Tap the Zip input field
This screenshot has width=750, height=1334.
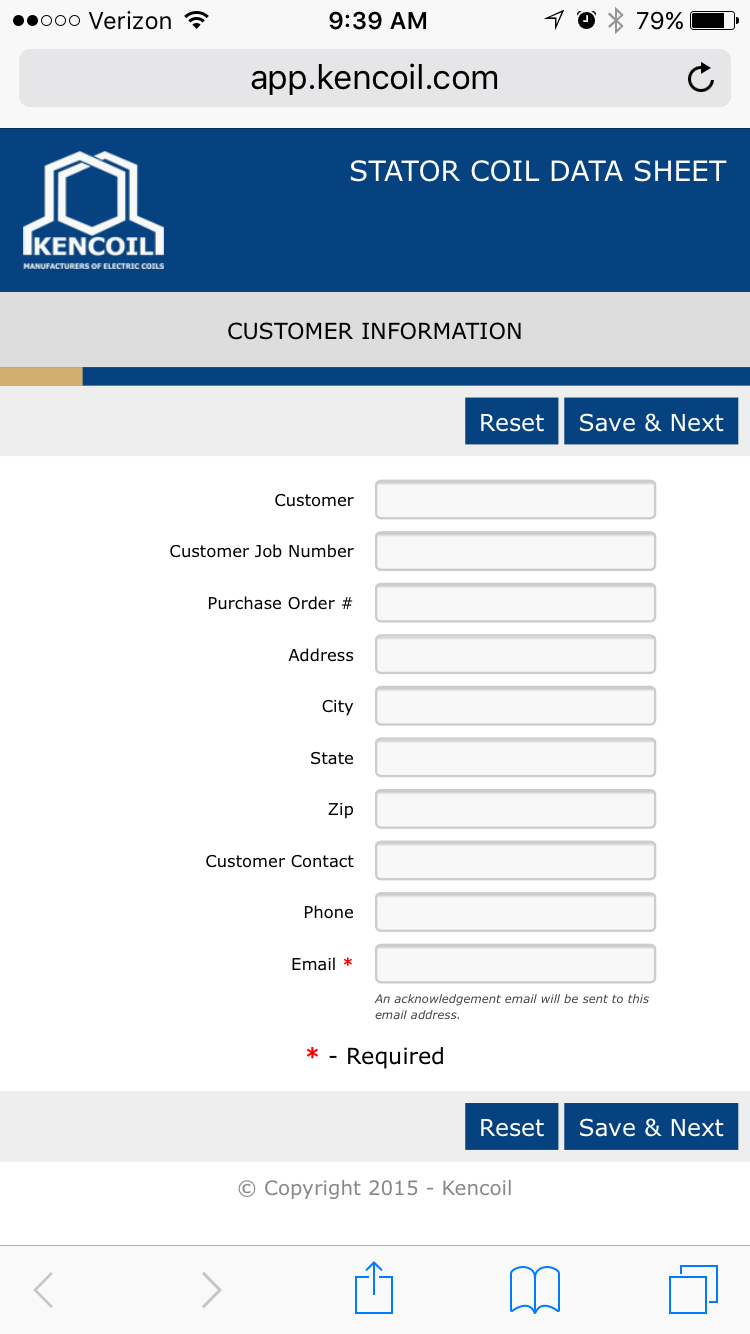point(515,809)
